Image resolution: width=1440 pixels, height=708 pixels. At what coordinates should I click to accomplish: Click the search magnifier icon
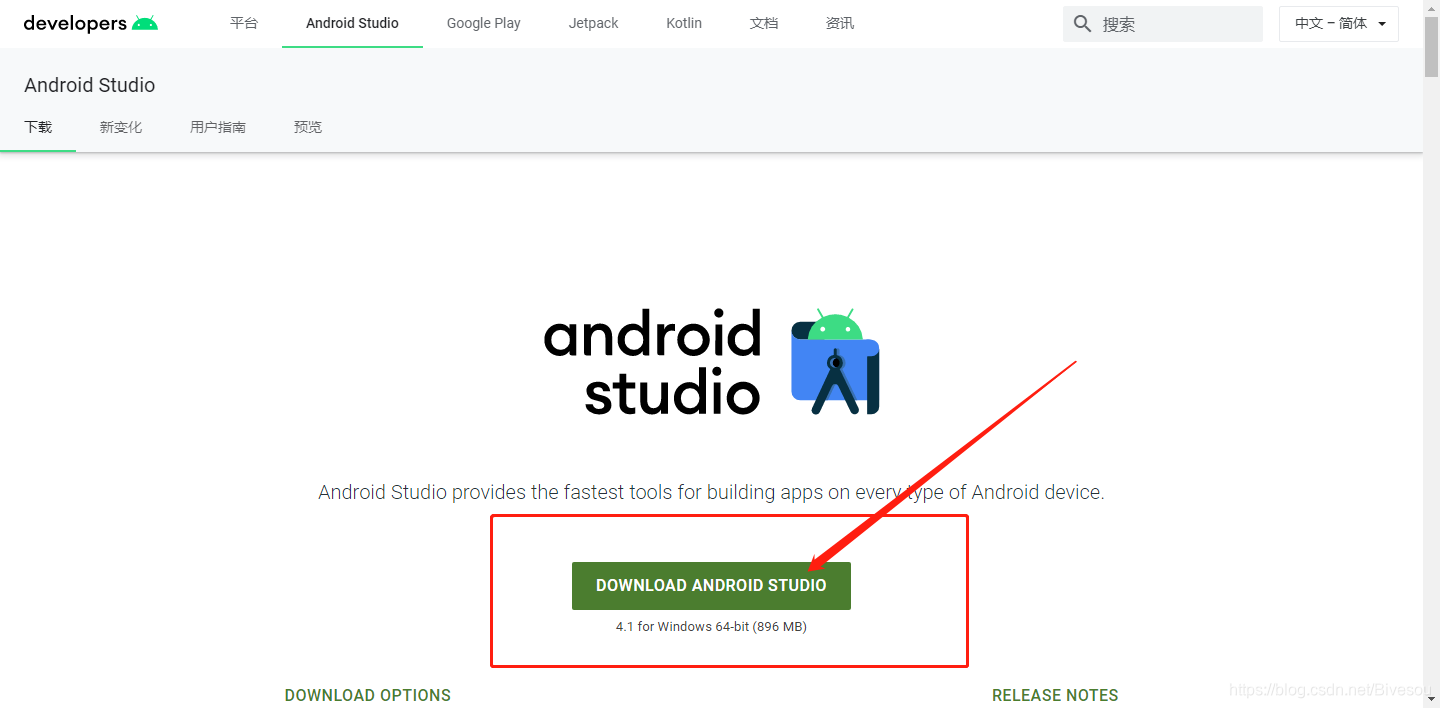pyautogui.click(x=1082, y=24)
